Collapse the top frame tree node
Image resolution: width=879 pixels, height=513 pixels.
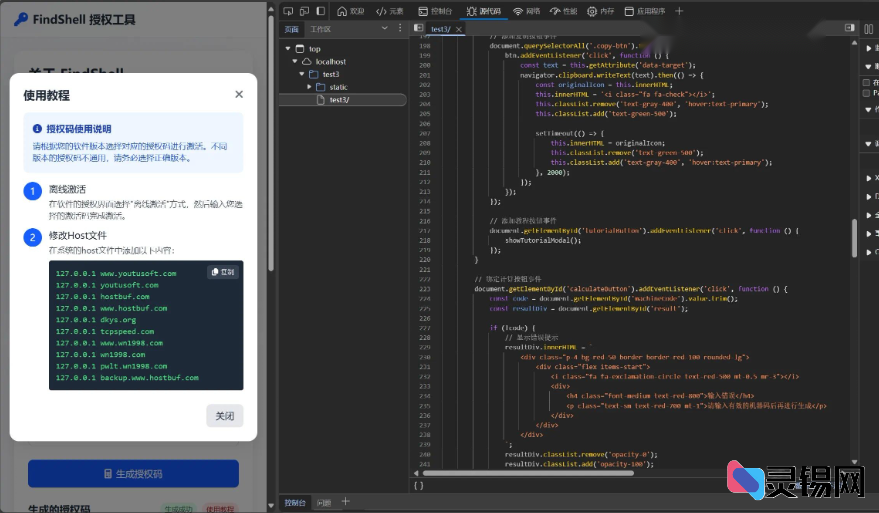point(288,48)
